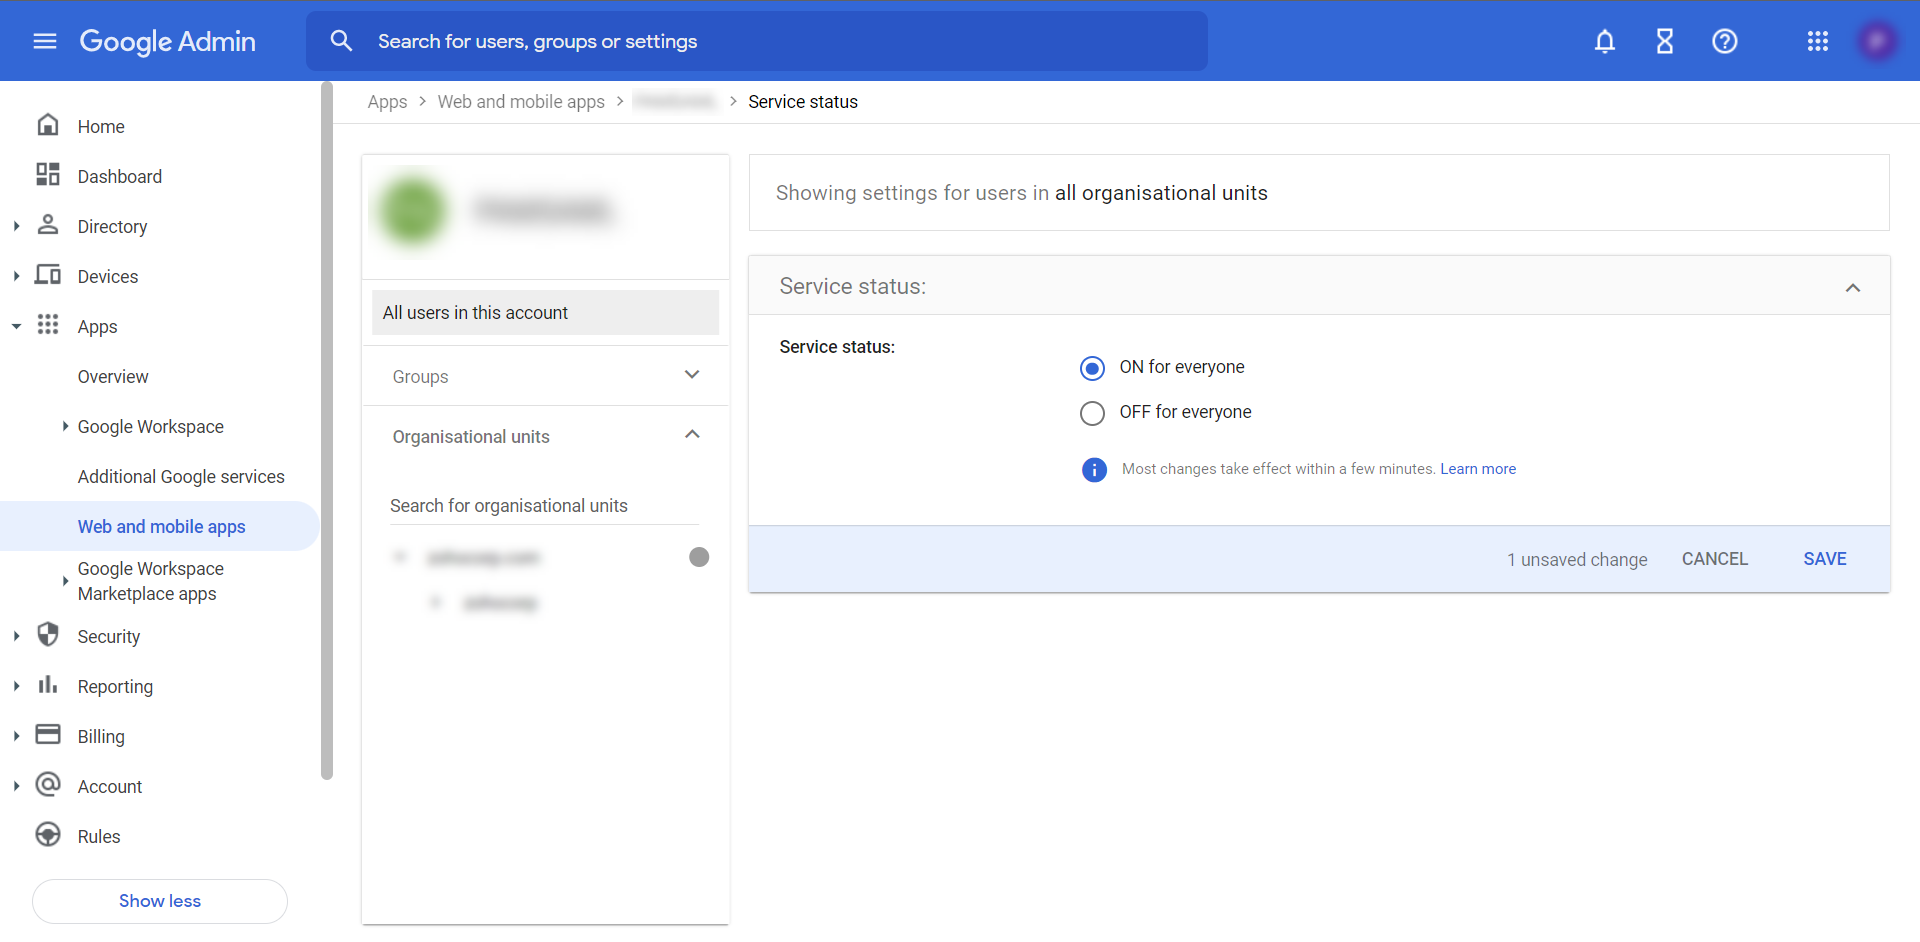
Task: Click the SAVE button
Action: tap(1824, 559)
